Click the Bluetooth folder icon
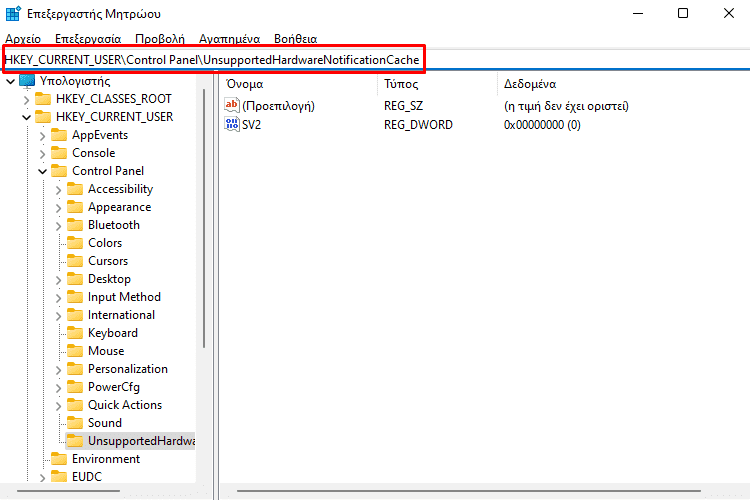 (75, 225)
